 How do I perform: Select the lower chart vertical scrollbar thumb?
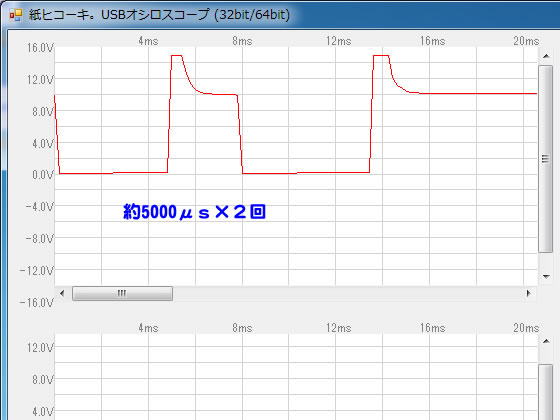coord(545,392)
